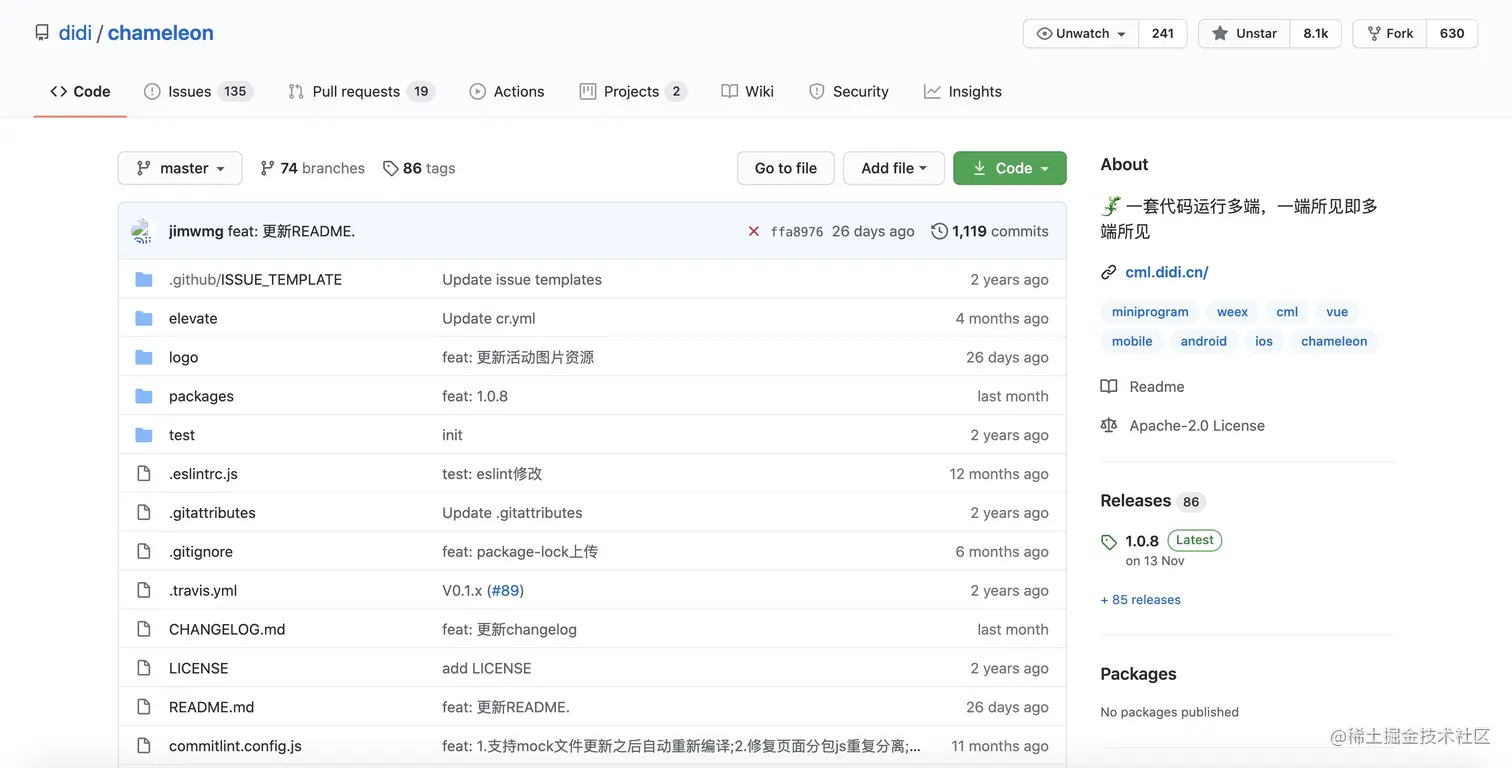The height and width of the screenshot is (768, 1512).
Task: Click the .eslintrc.js file icon
Action: click(144, 474)
